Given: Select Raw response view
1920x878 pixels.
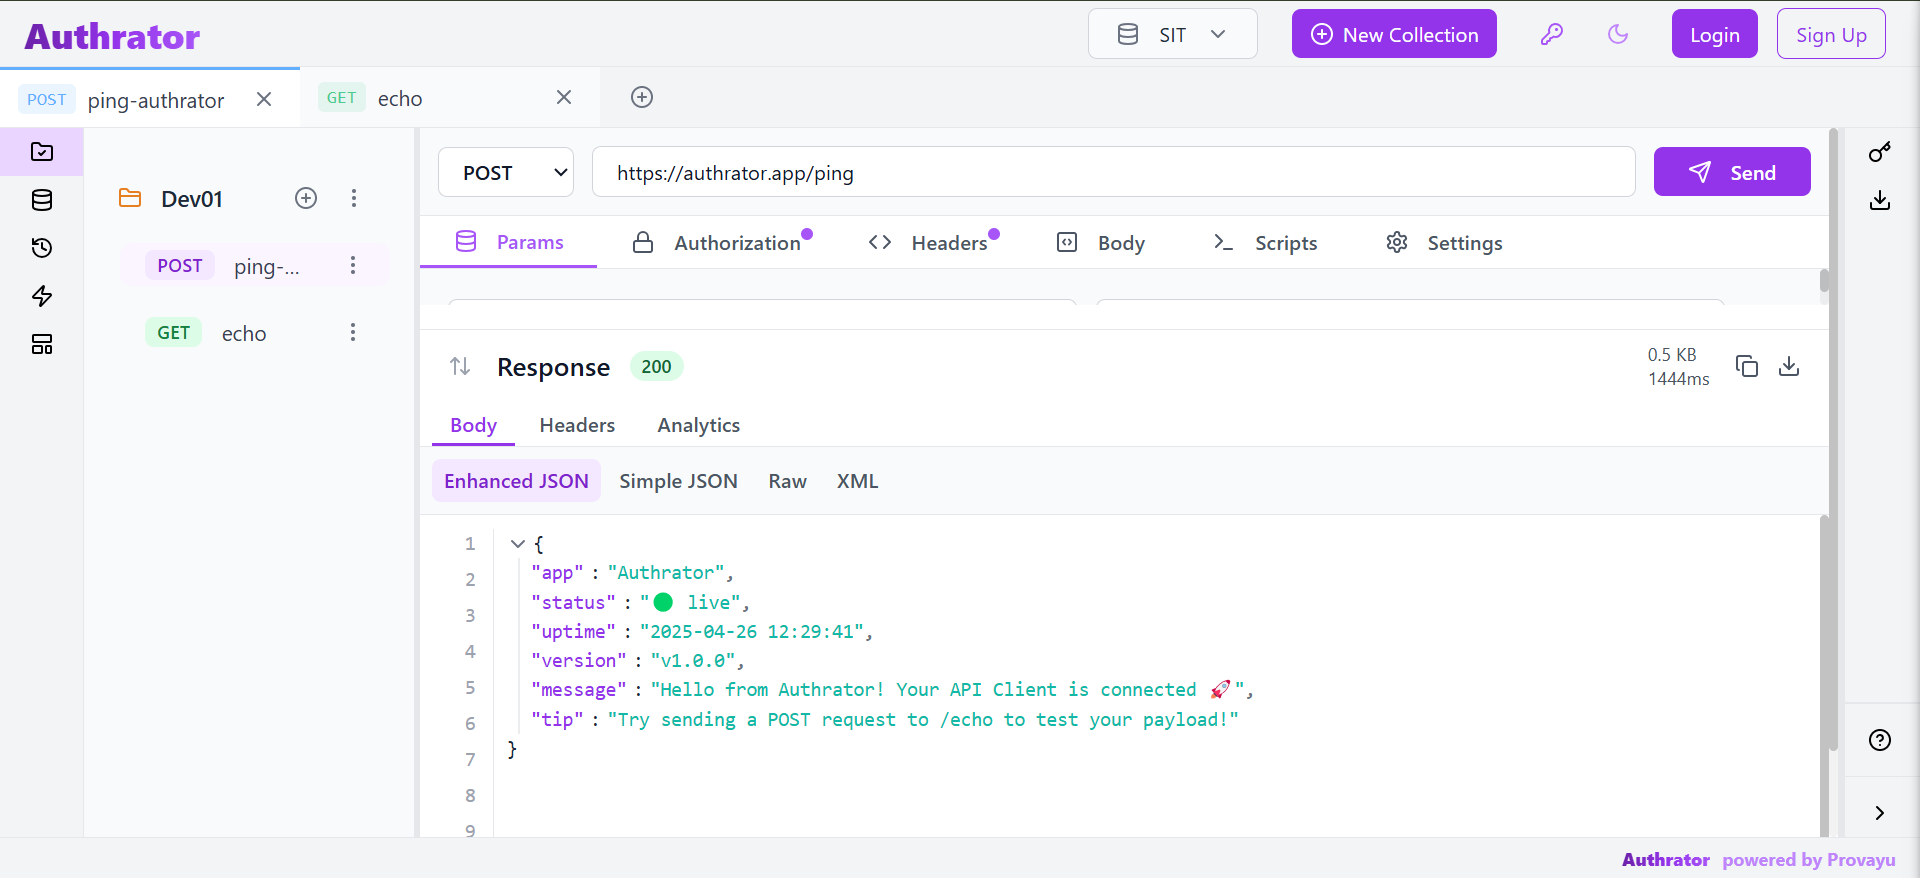Looking at the screenshot, I should click(787, 481).
